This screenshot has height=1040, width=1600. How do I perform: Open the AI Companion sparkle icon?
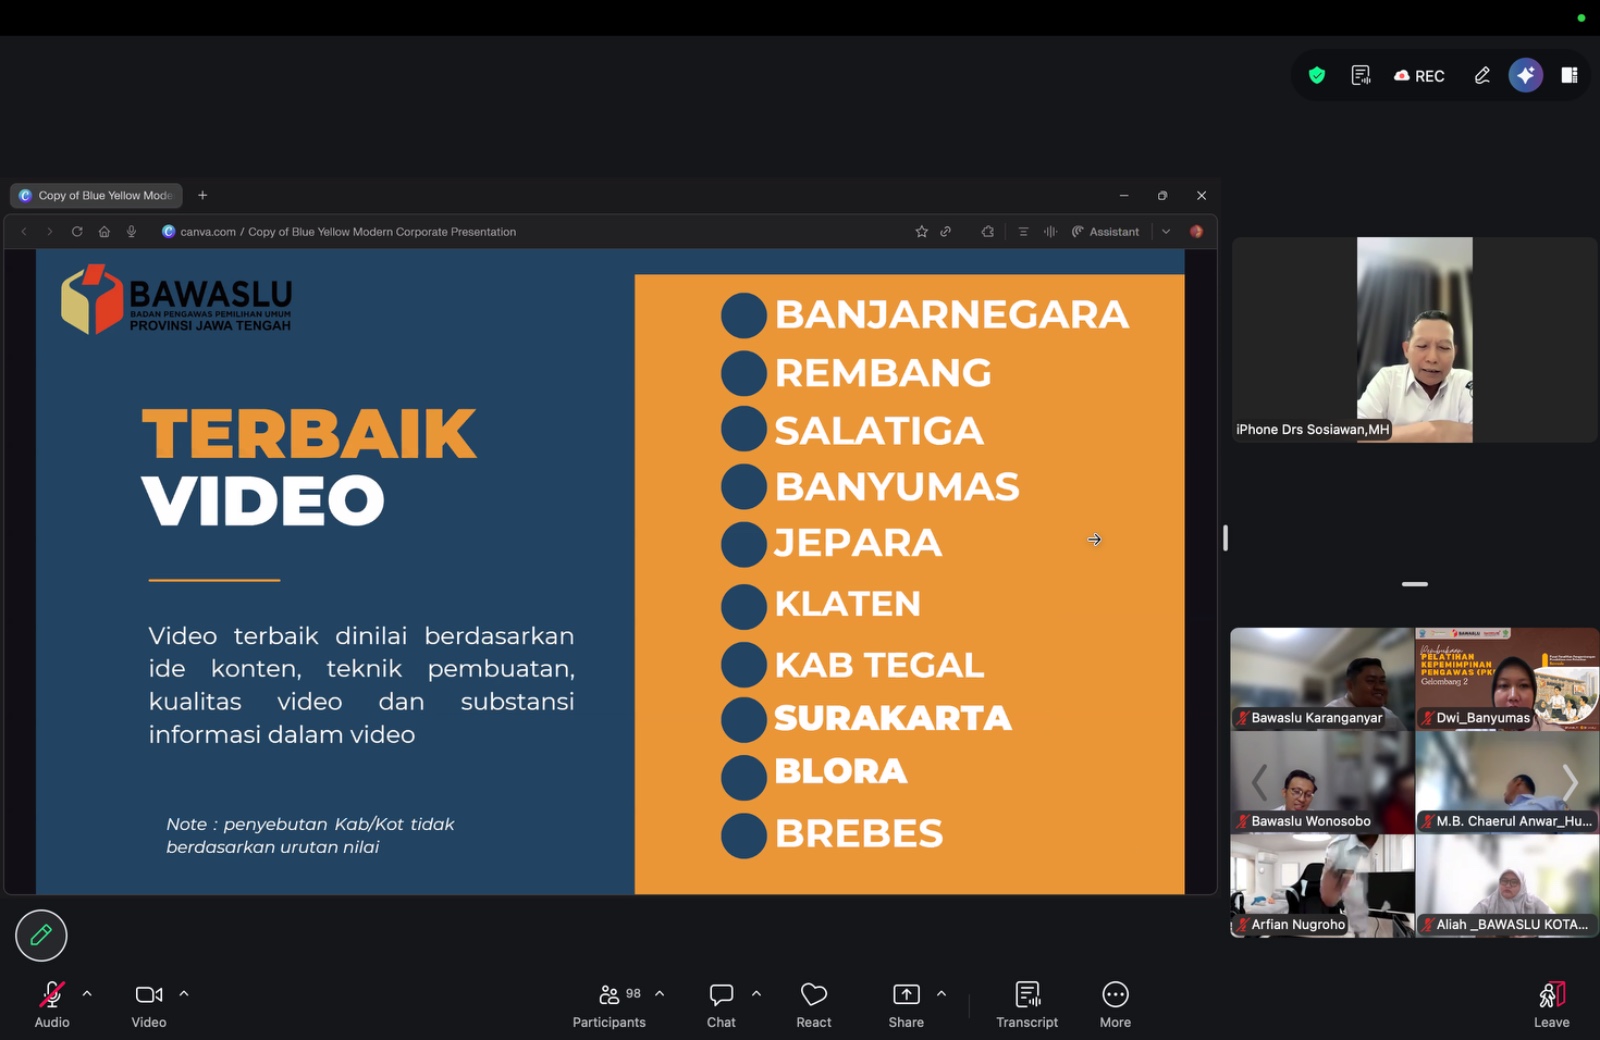(1526, 75)
